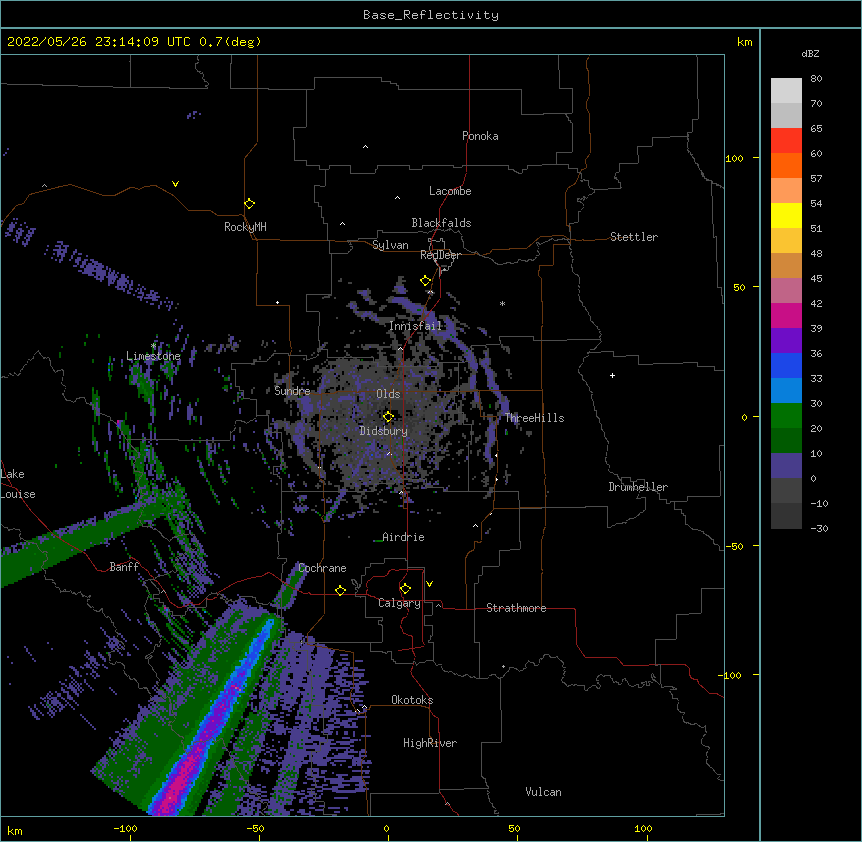Viewport: 862px width, 842px height.
Task: Click the yellow marker south of RedDeer
Action: click(x=426, y=281)
